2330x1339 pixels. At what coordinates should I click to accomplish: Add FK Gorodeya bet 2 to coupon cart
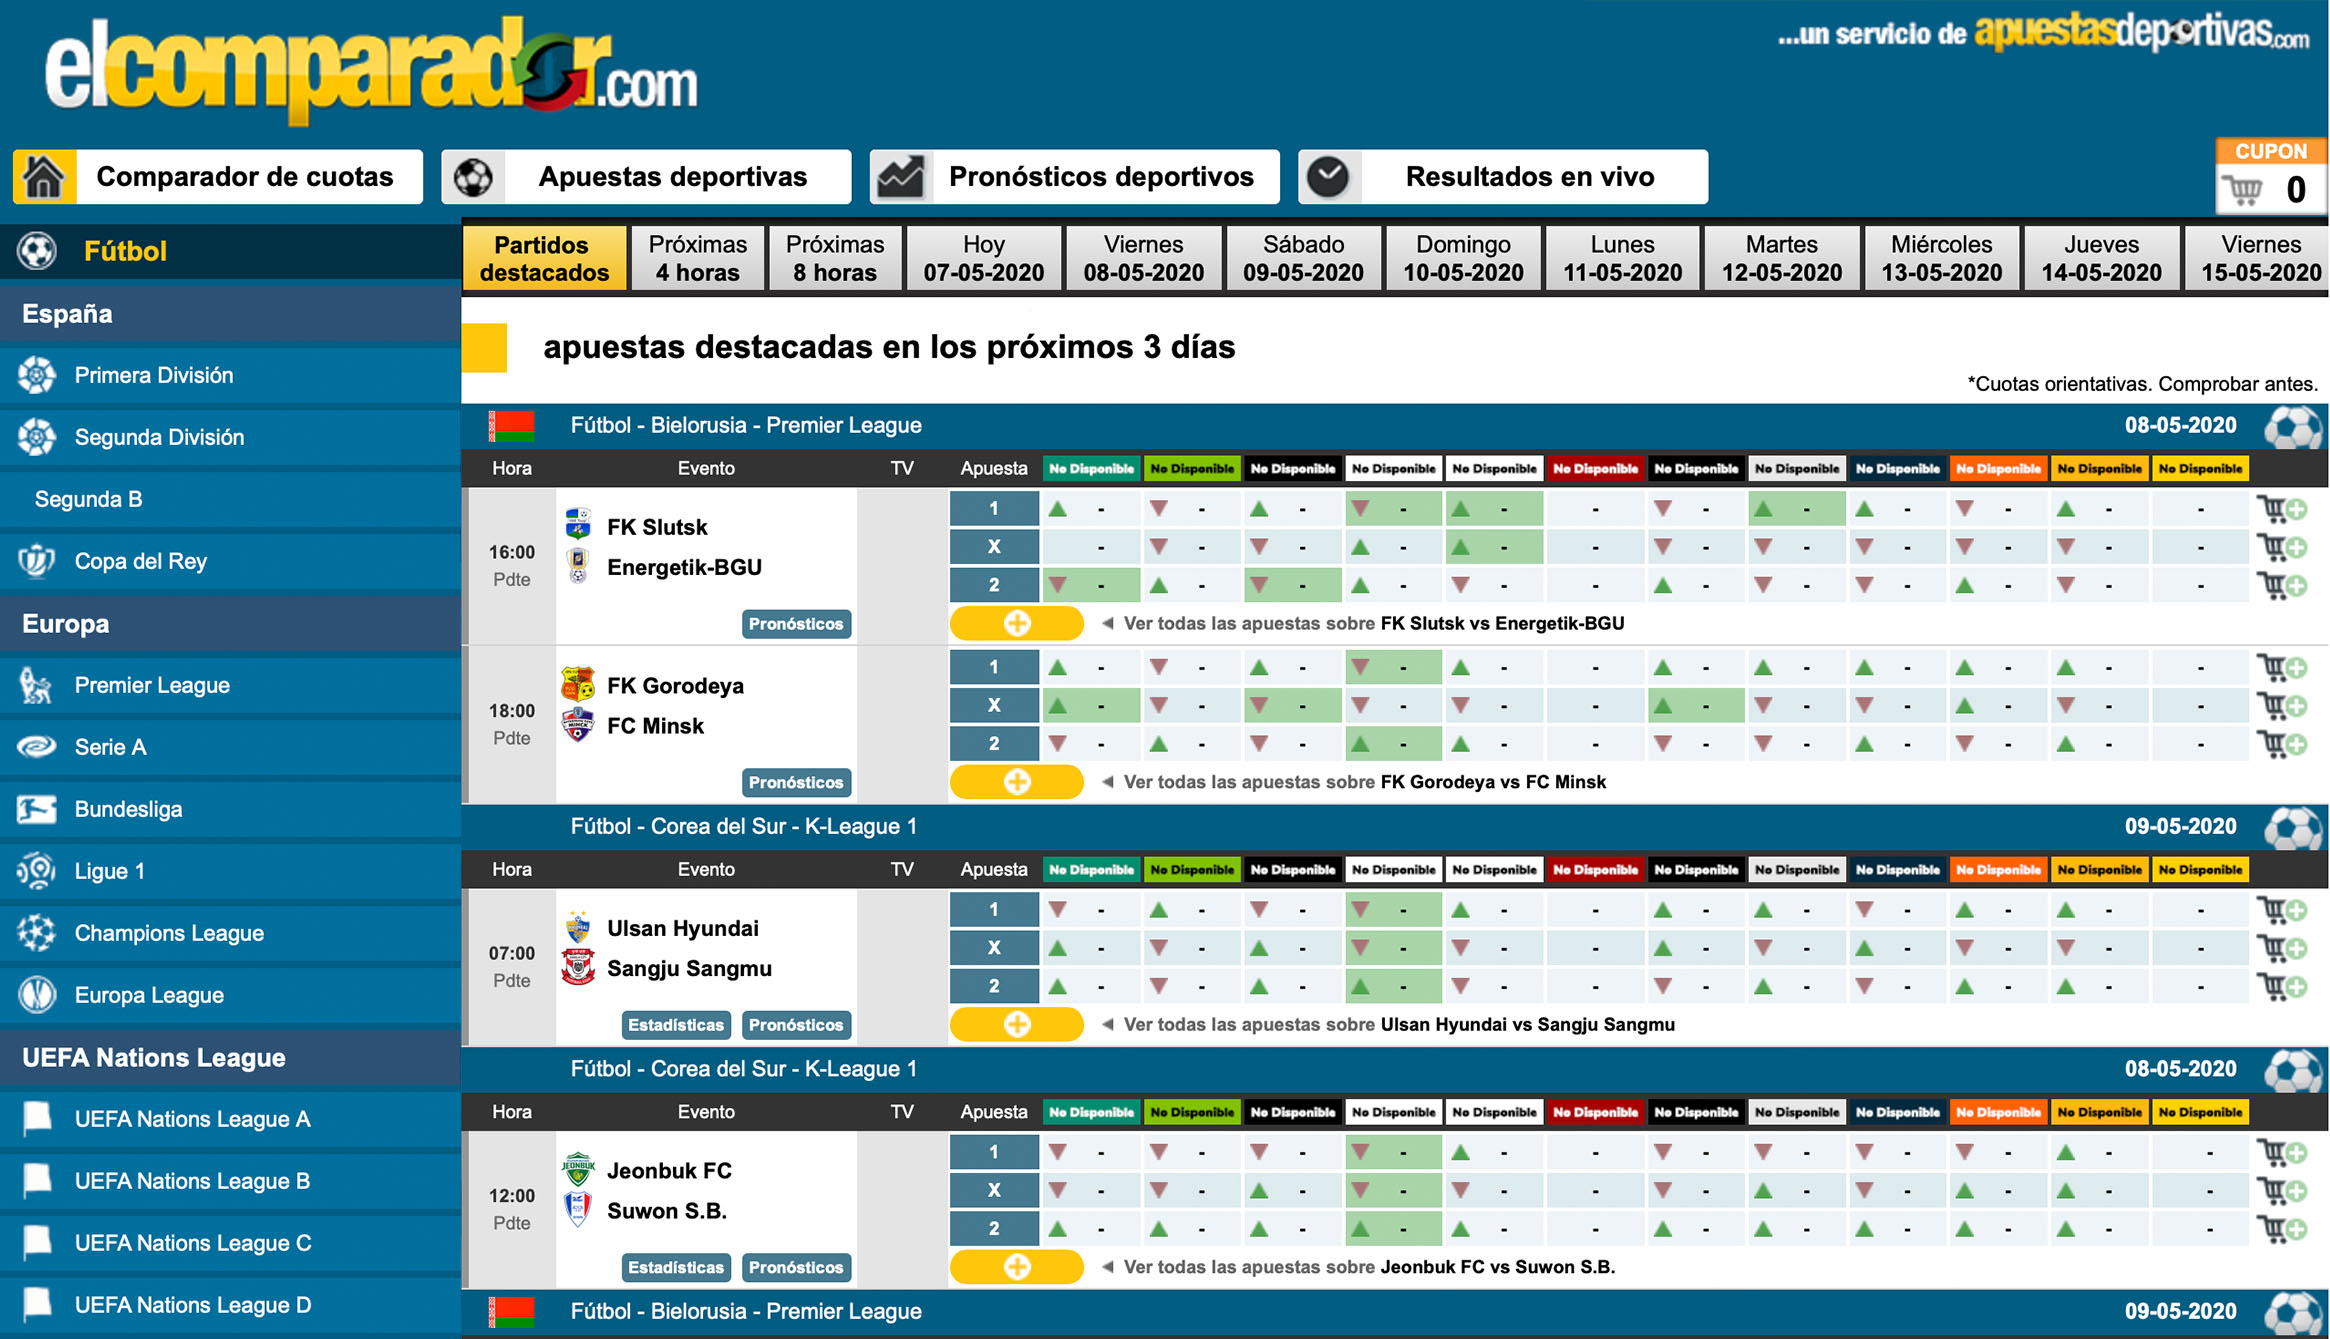[2282, 743]
